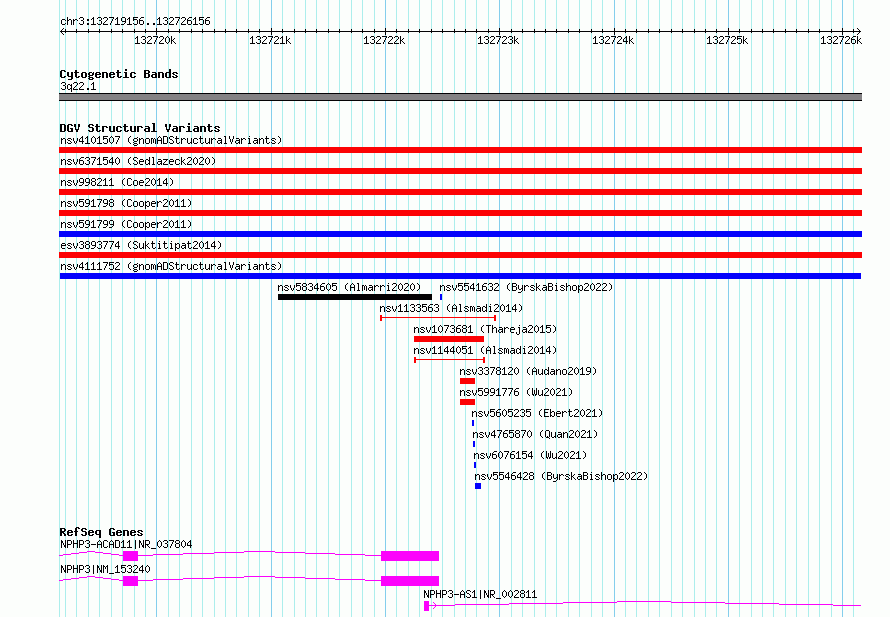Open the NPHP3|NM_153240 gene label
Viewport: 890px width, 617px height.
coord(105,569)
